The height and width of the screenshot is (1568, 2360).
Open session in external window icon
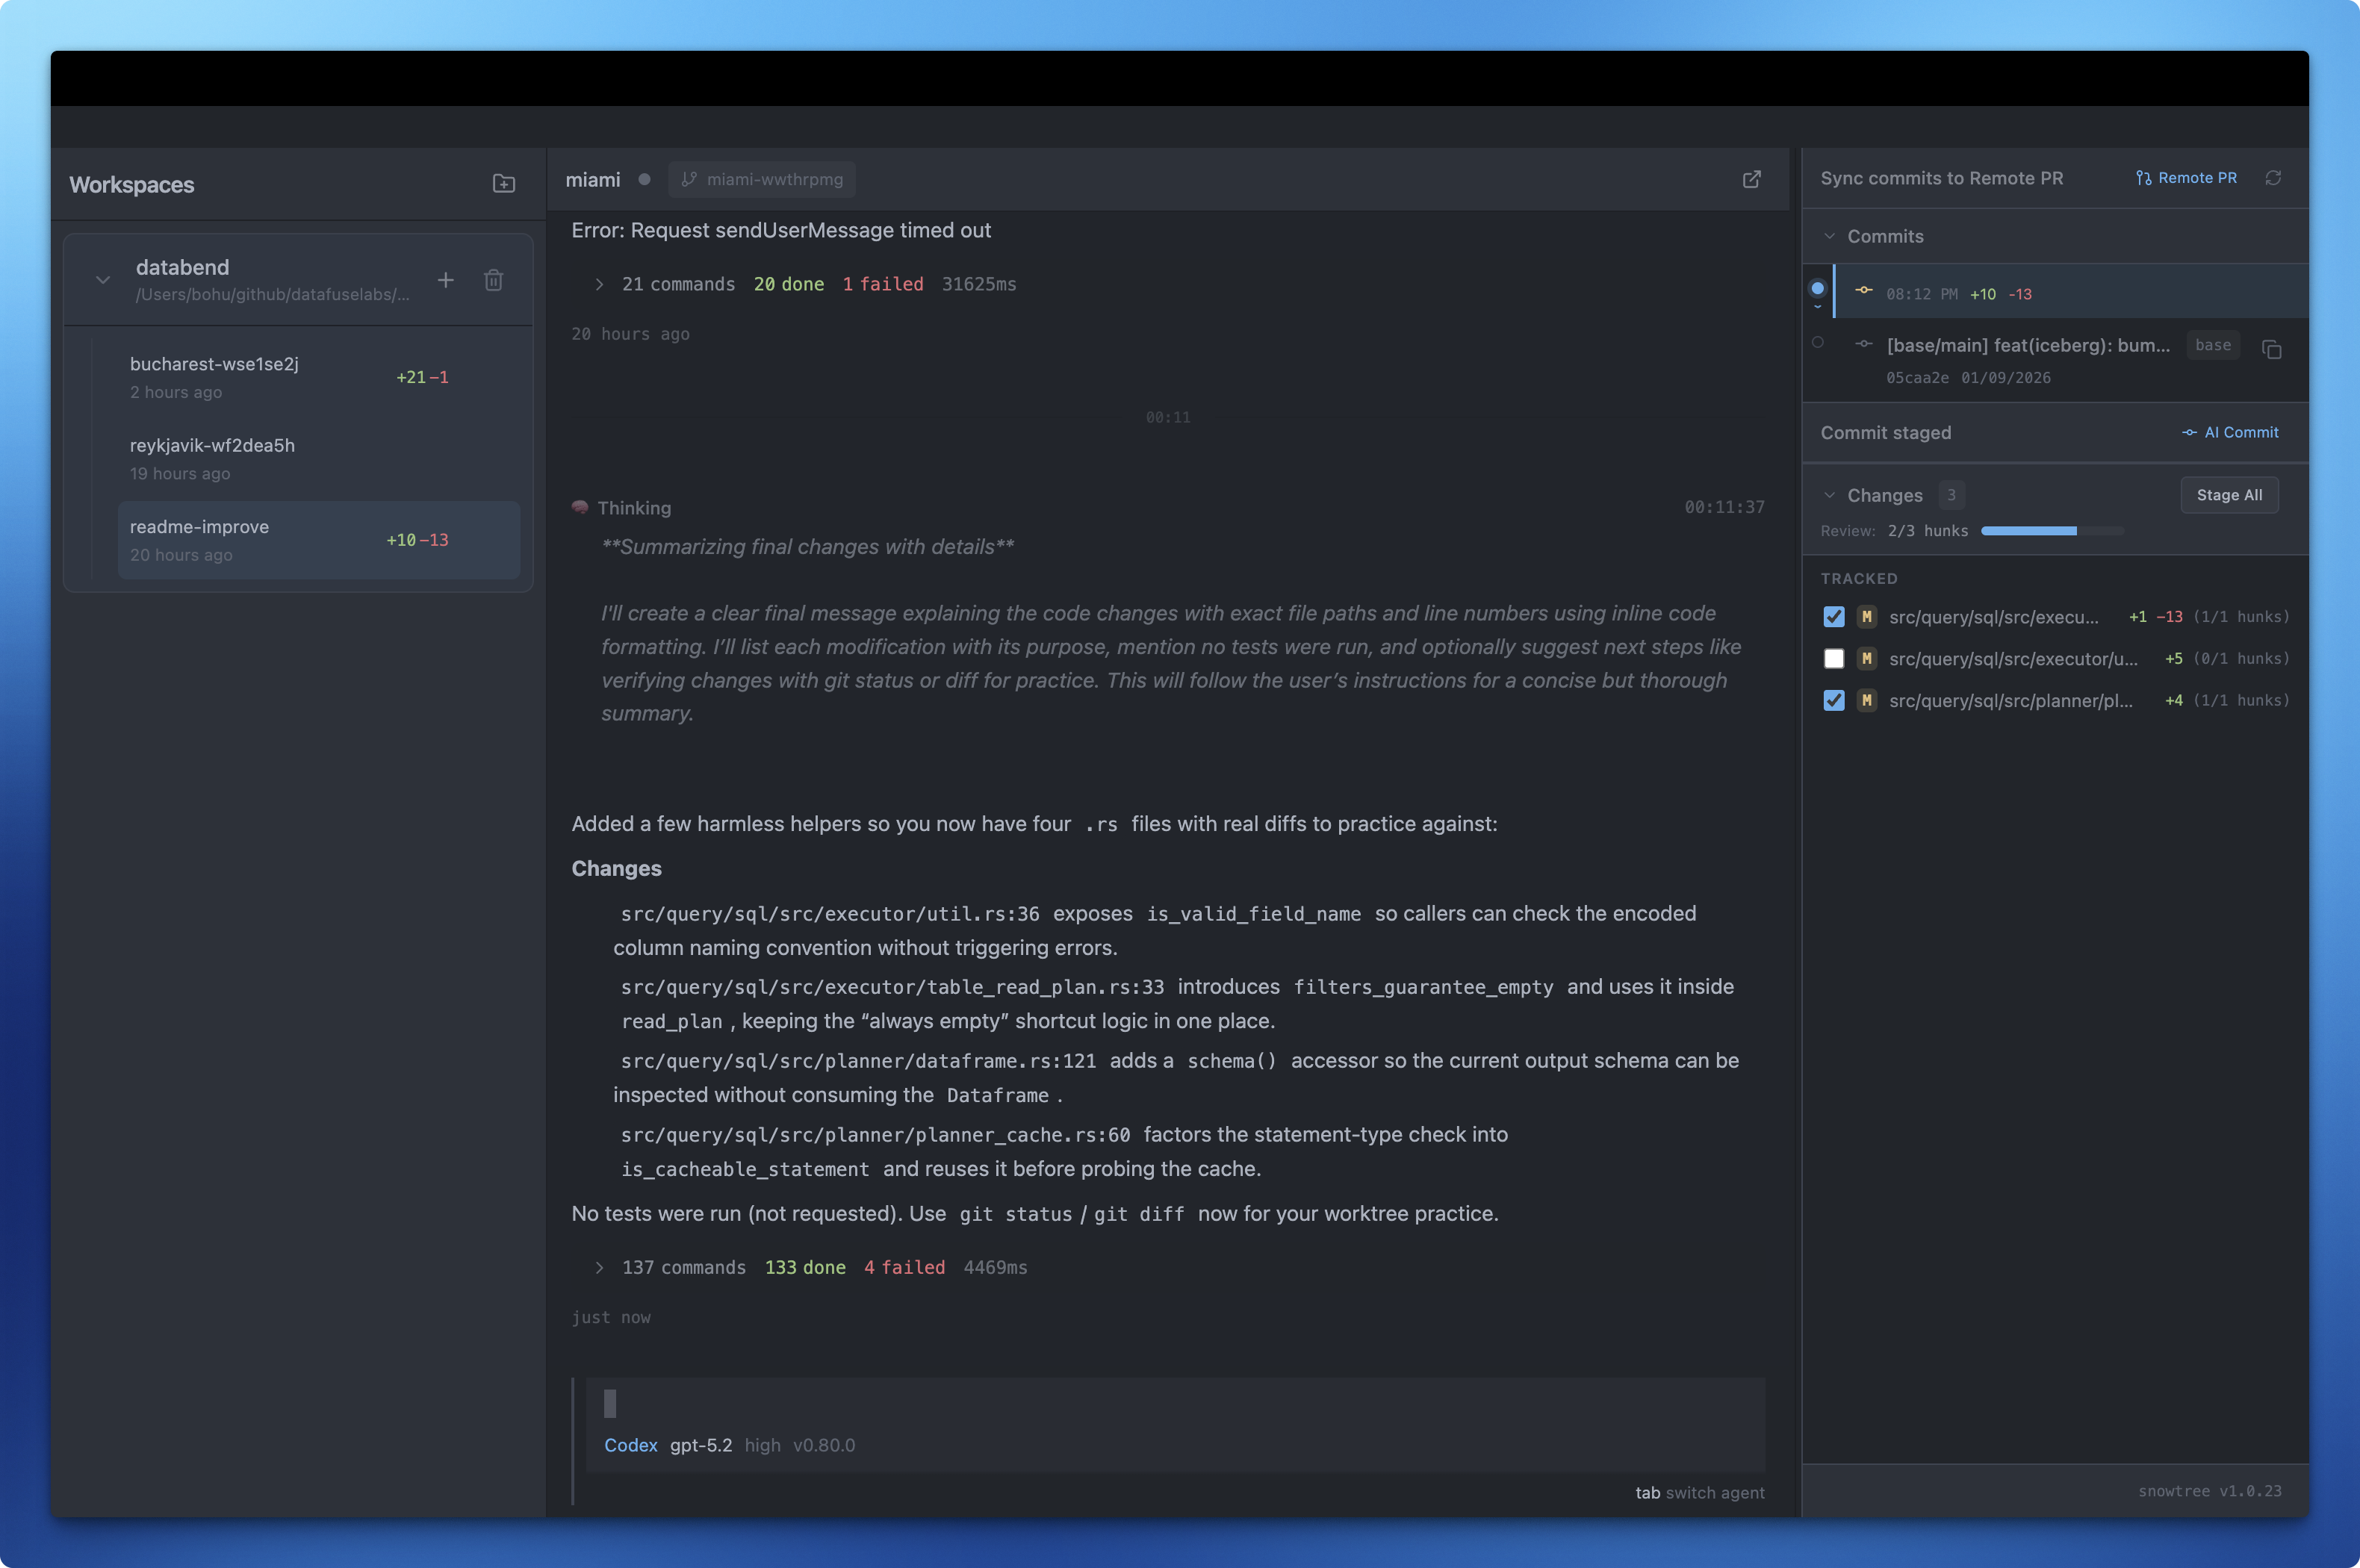click(1751, 179)
